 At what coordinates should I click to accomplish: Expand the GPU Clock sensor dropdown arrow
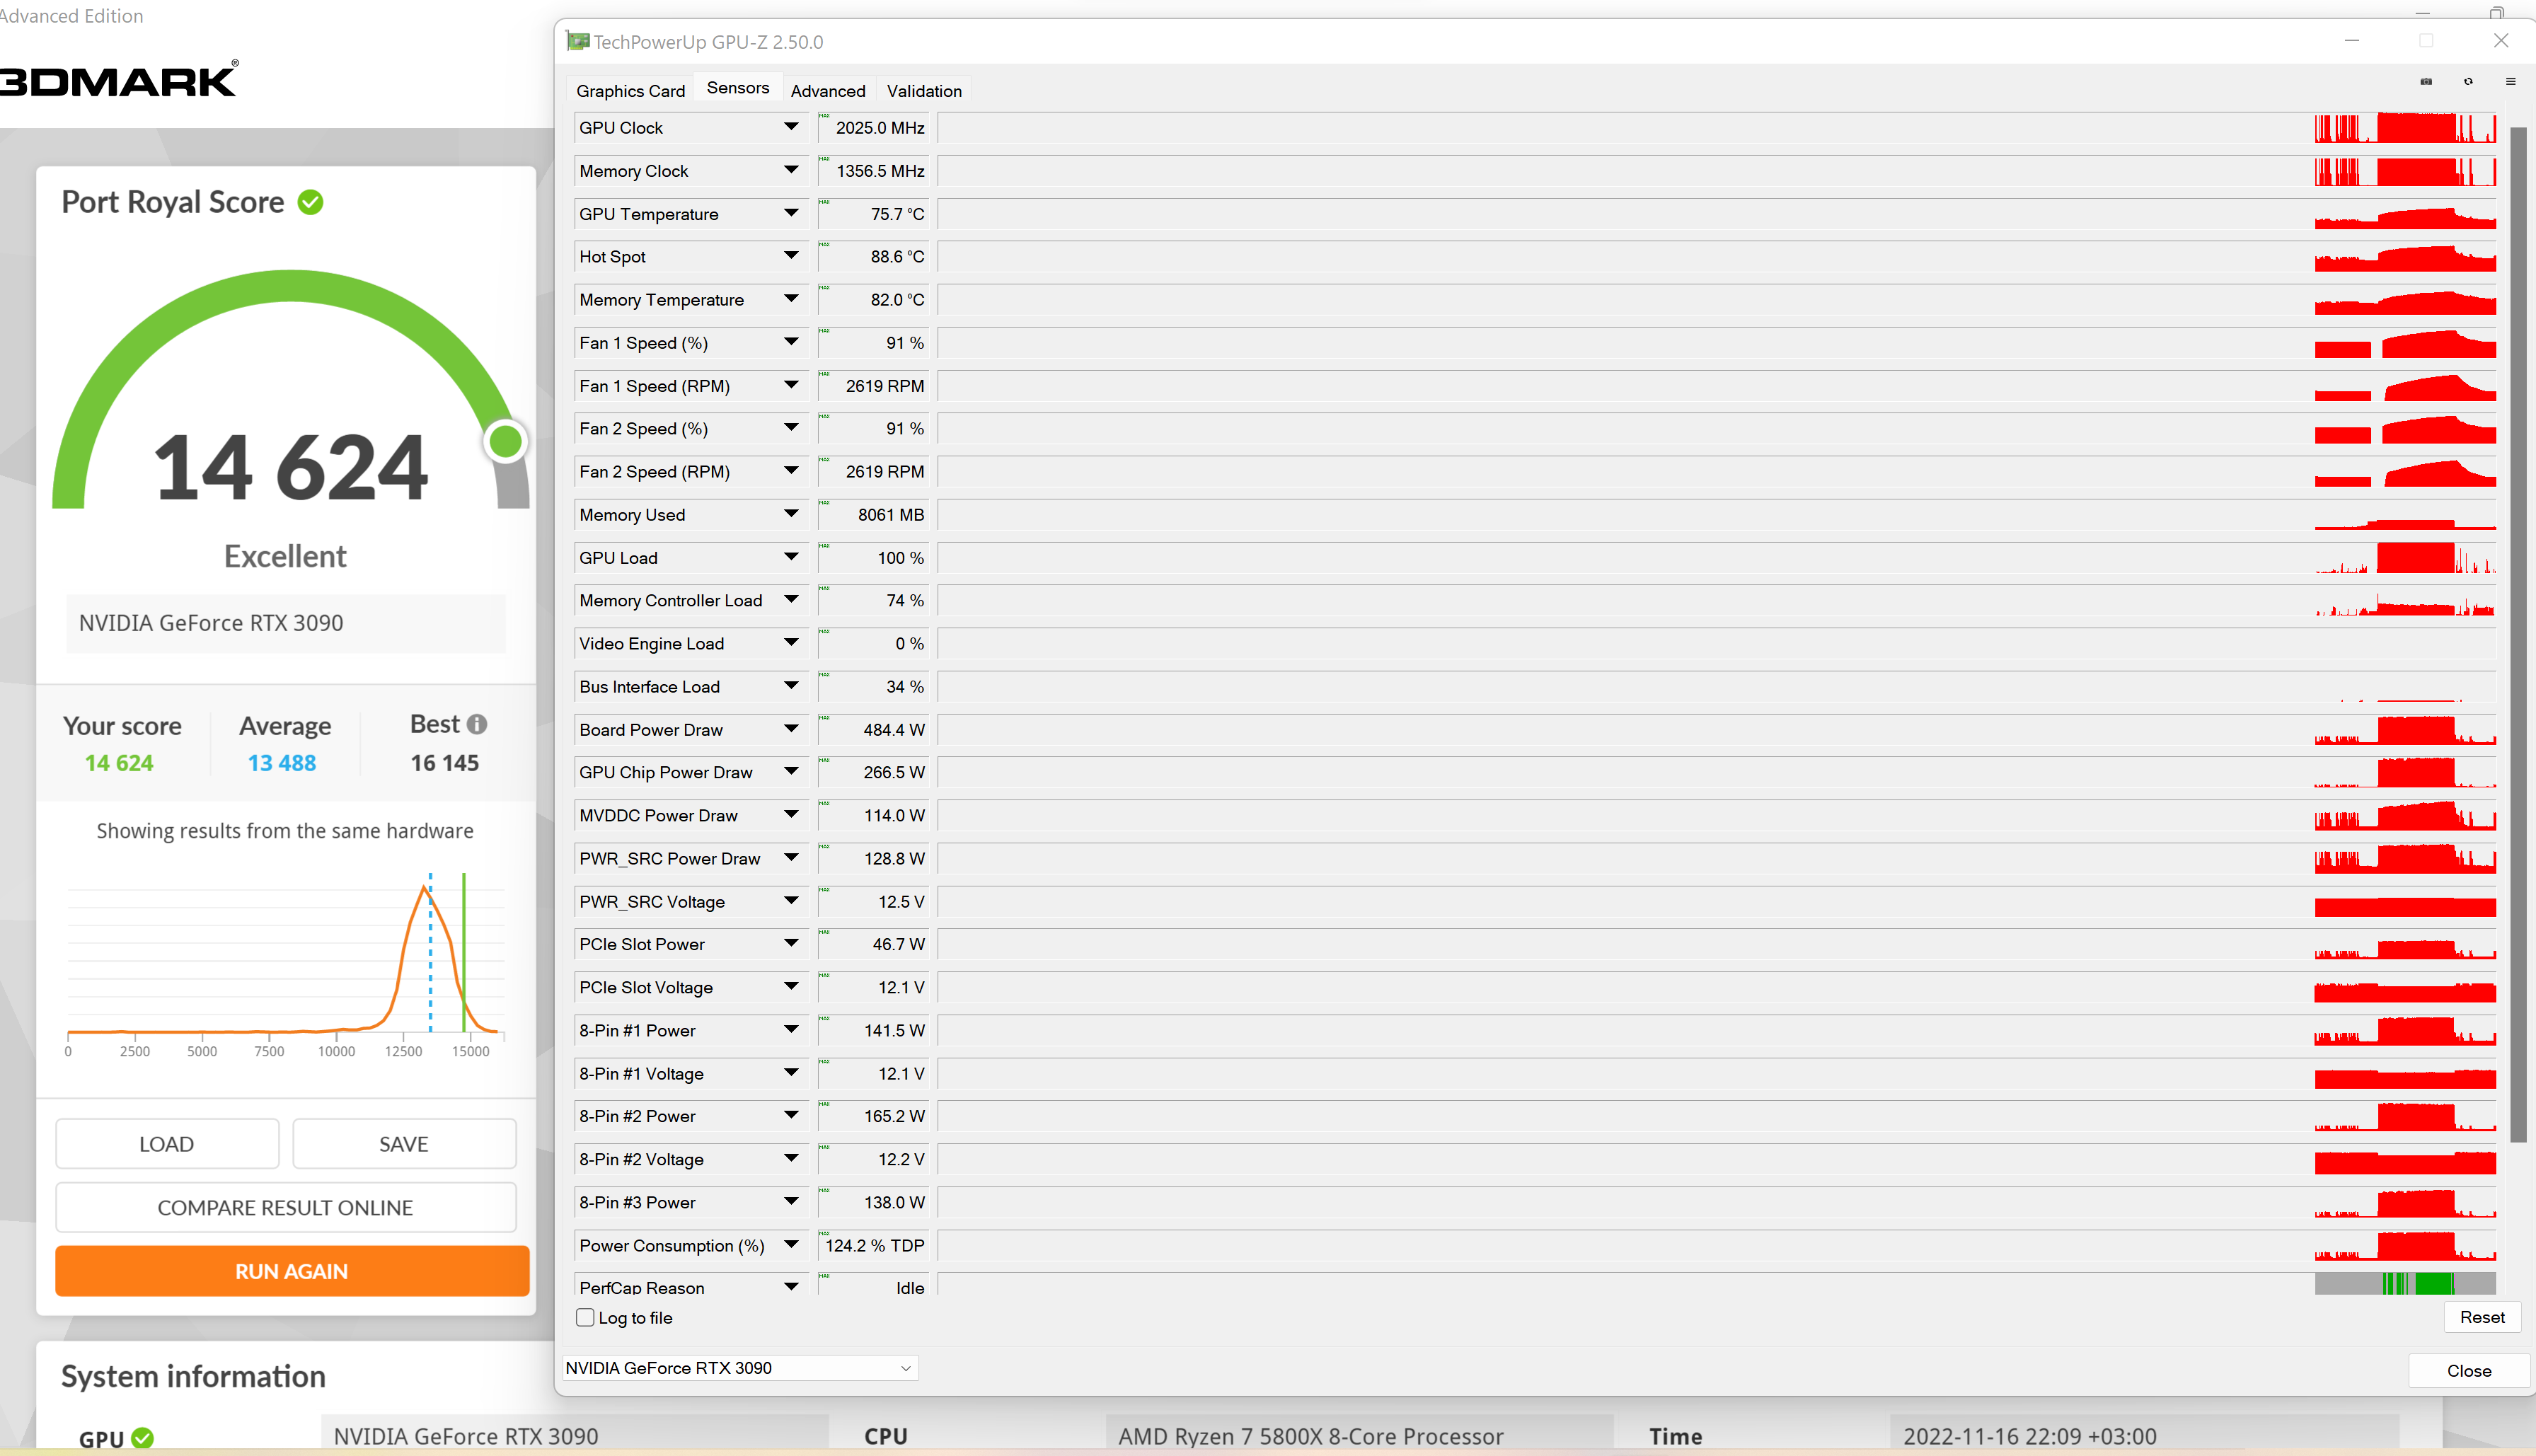pos(791,127)
